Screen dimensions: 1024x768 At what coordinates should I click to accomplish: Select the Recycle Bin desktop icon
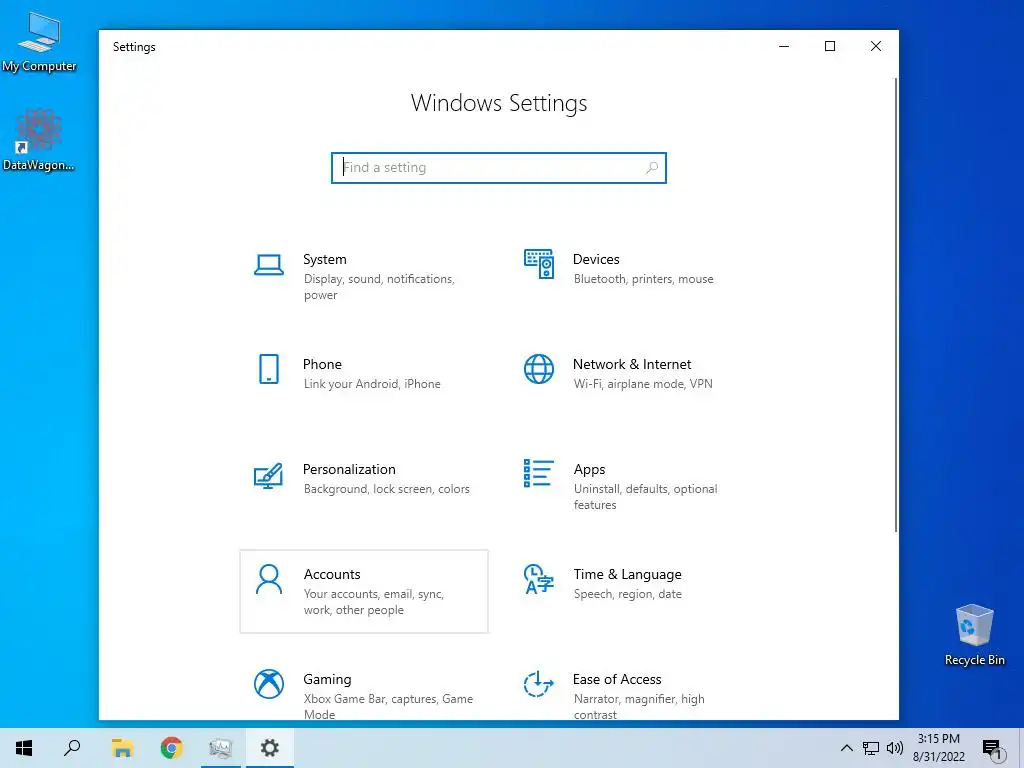pyautogui.click(x=974, y=635)
